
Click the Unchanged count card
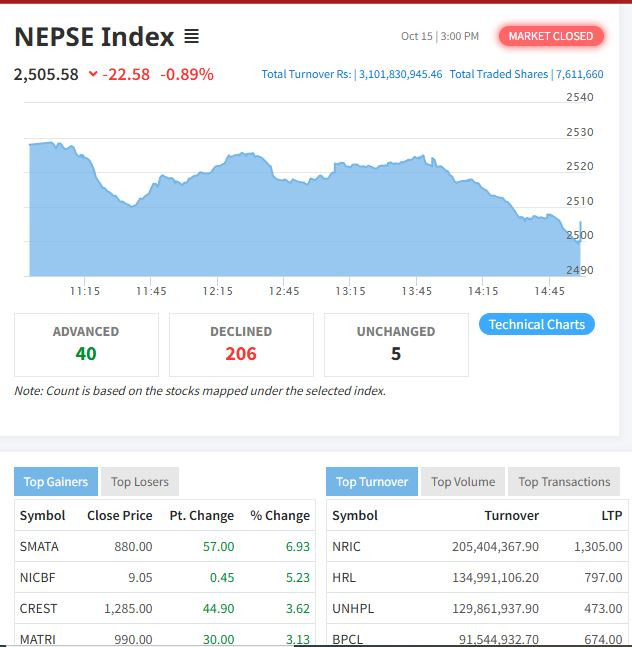[396, 344]
